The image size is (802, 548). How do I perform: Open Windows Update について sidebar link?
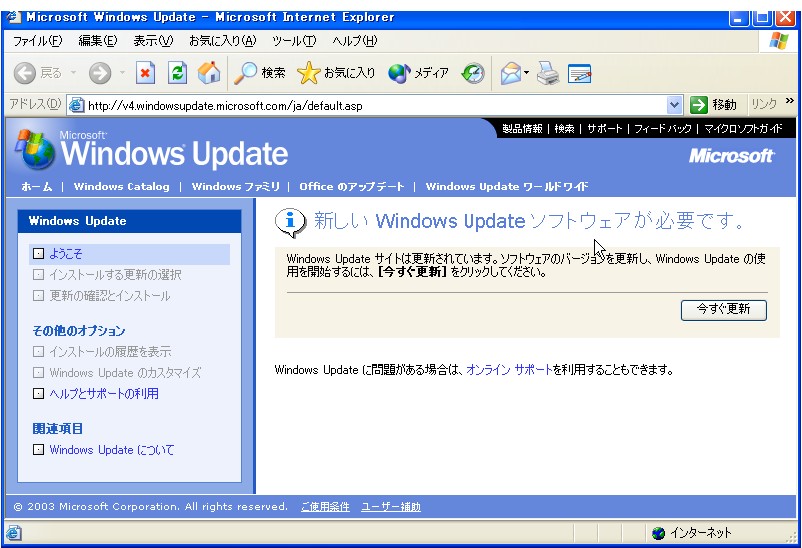[x=112, y=450]
